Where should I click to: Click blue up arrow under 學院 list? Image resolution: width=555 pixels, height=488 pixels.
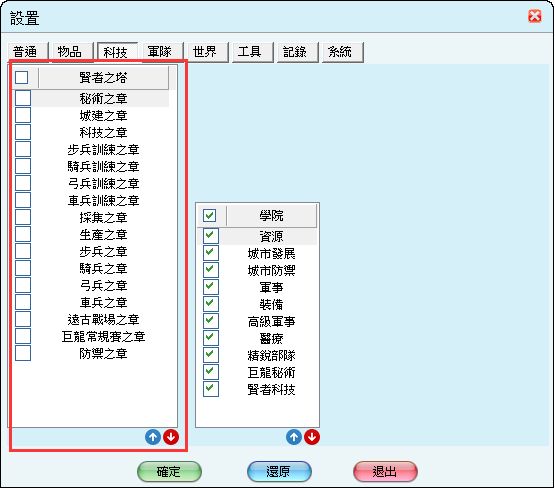[294, 437]
